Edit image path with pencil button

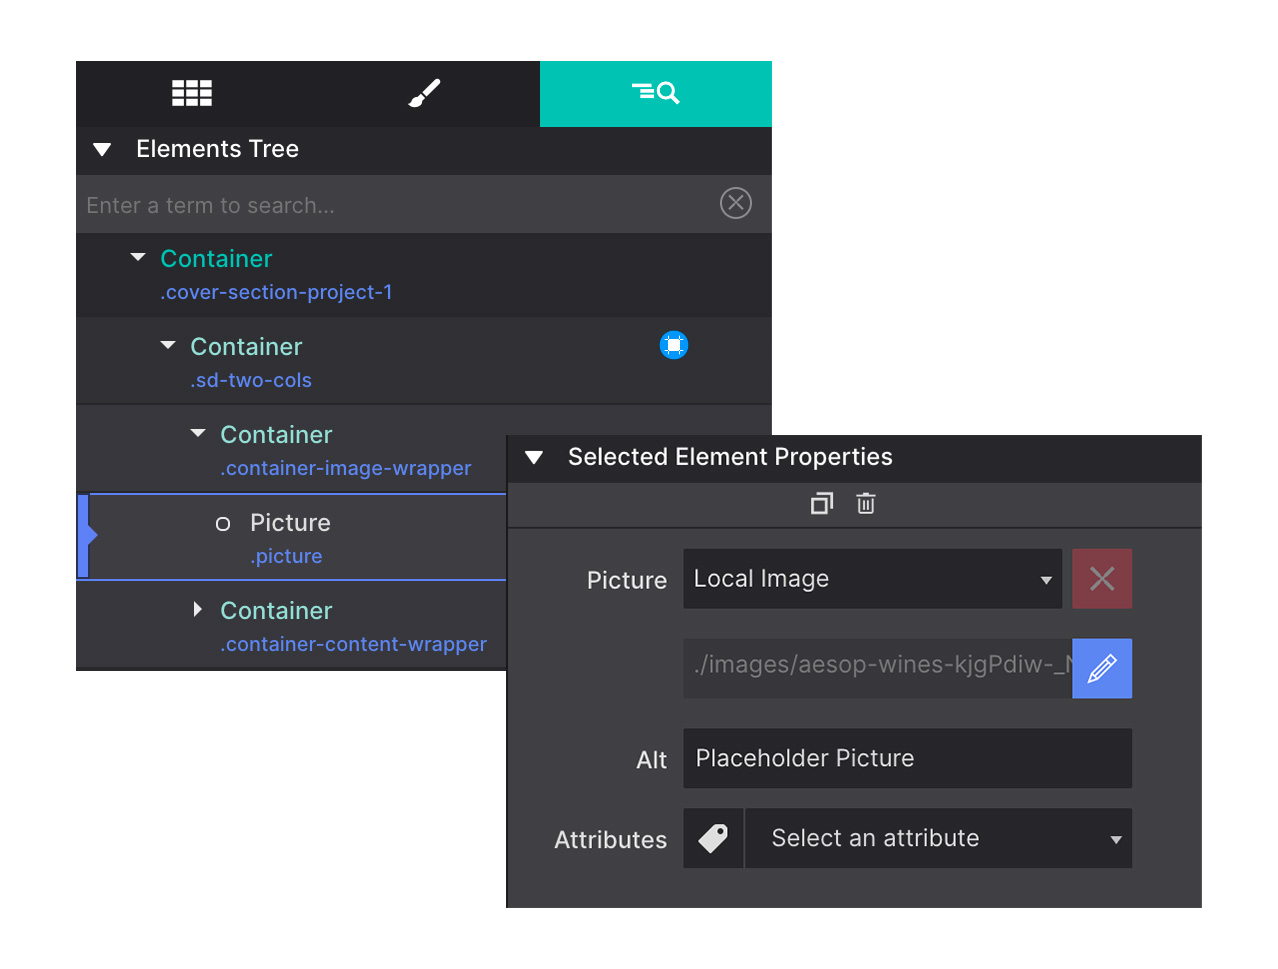pyautogui.click(x=1102, y=668)
